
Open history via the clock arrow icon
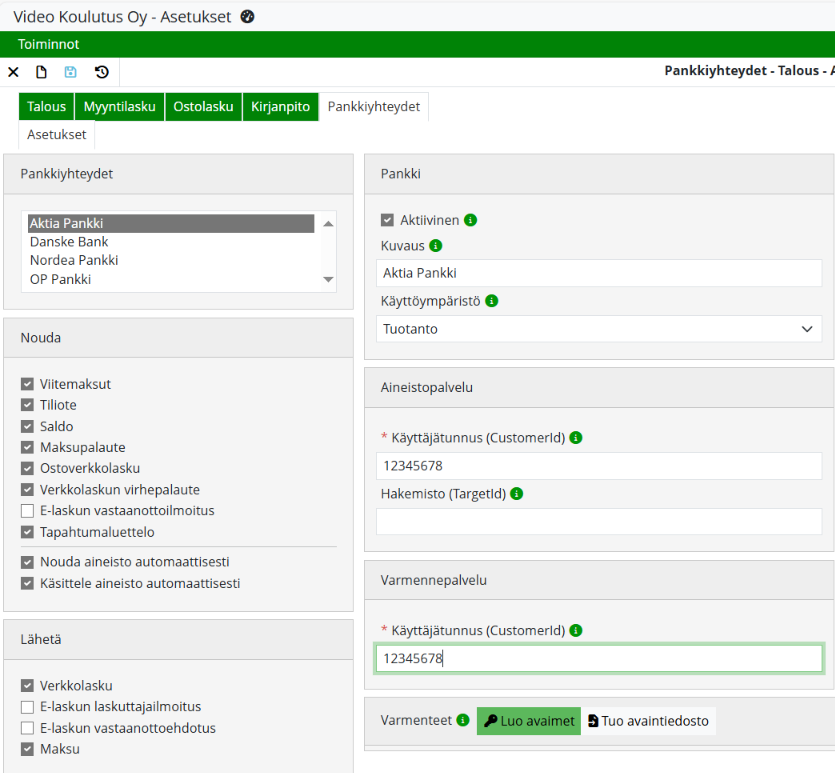(x=101, y=72)
